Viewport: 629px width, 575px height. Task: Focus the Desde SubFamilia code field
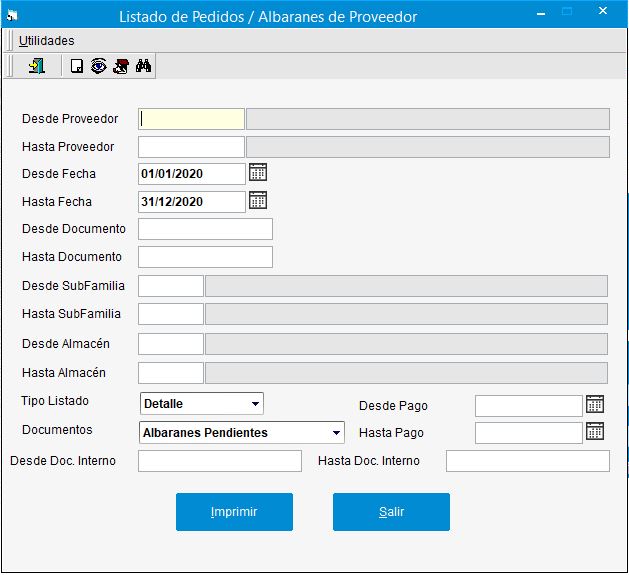(171, 286)
